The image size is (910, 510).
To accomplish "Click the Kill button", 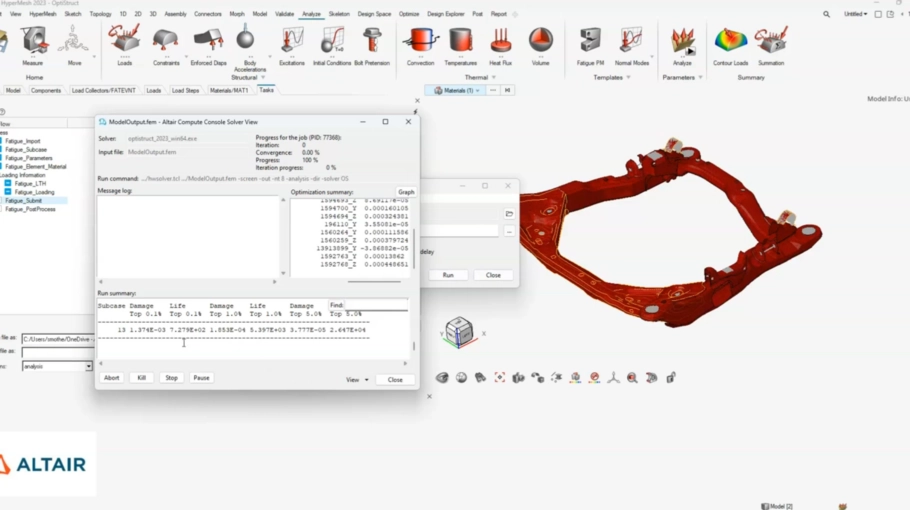I will coord(142,378).
